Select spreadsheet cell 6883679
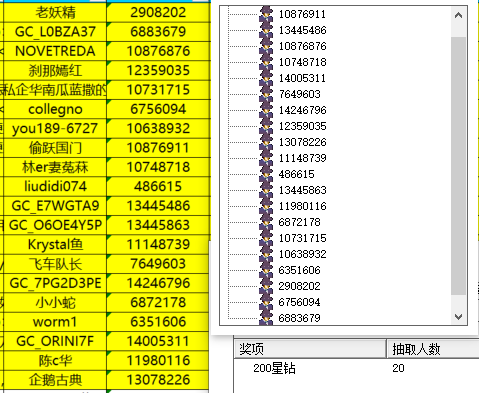The height and width of the screenshot is (393, 479). 158,32
